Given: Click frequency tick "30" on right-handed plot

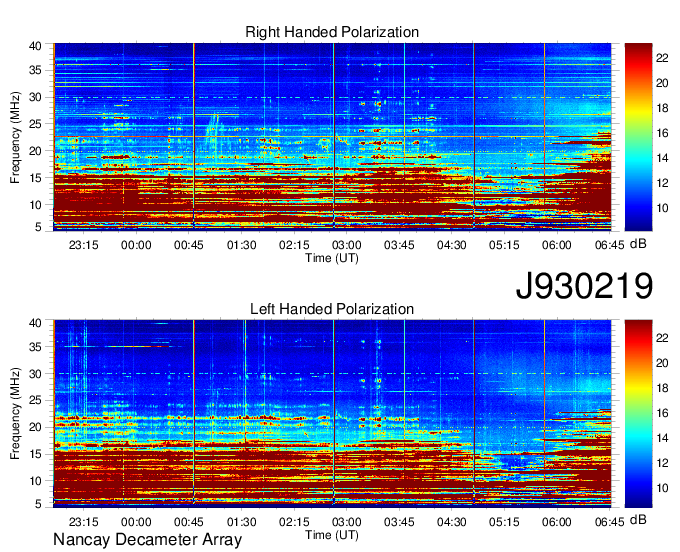Looking at the screenshot, I should (x=35, y=97).
